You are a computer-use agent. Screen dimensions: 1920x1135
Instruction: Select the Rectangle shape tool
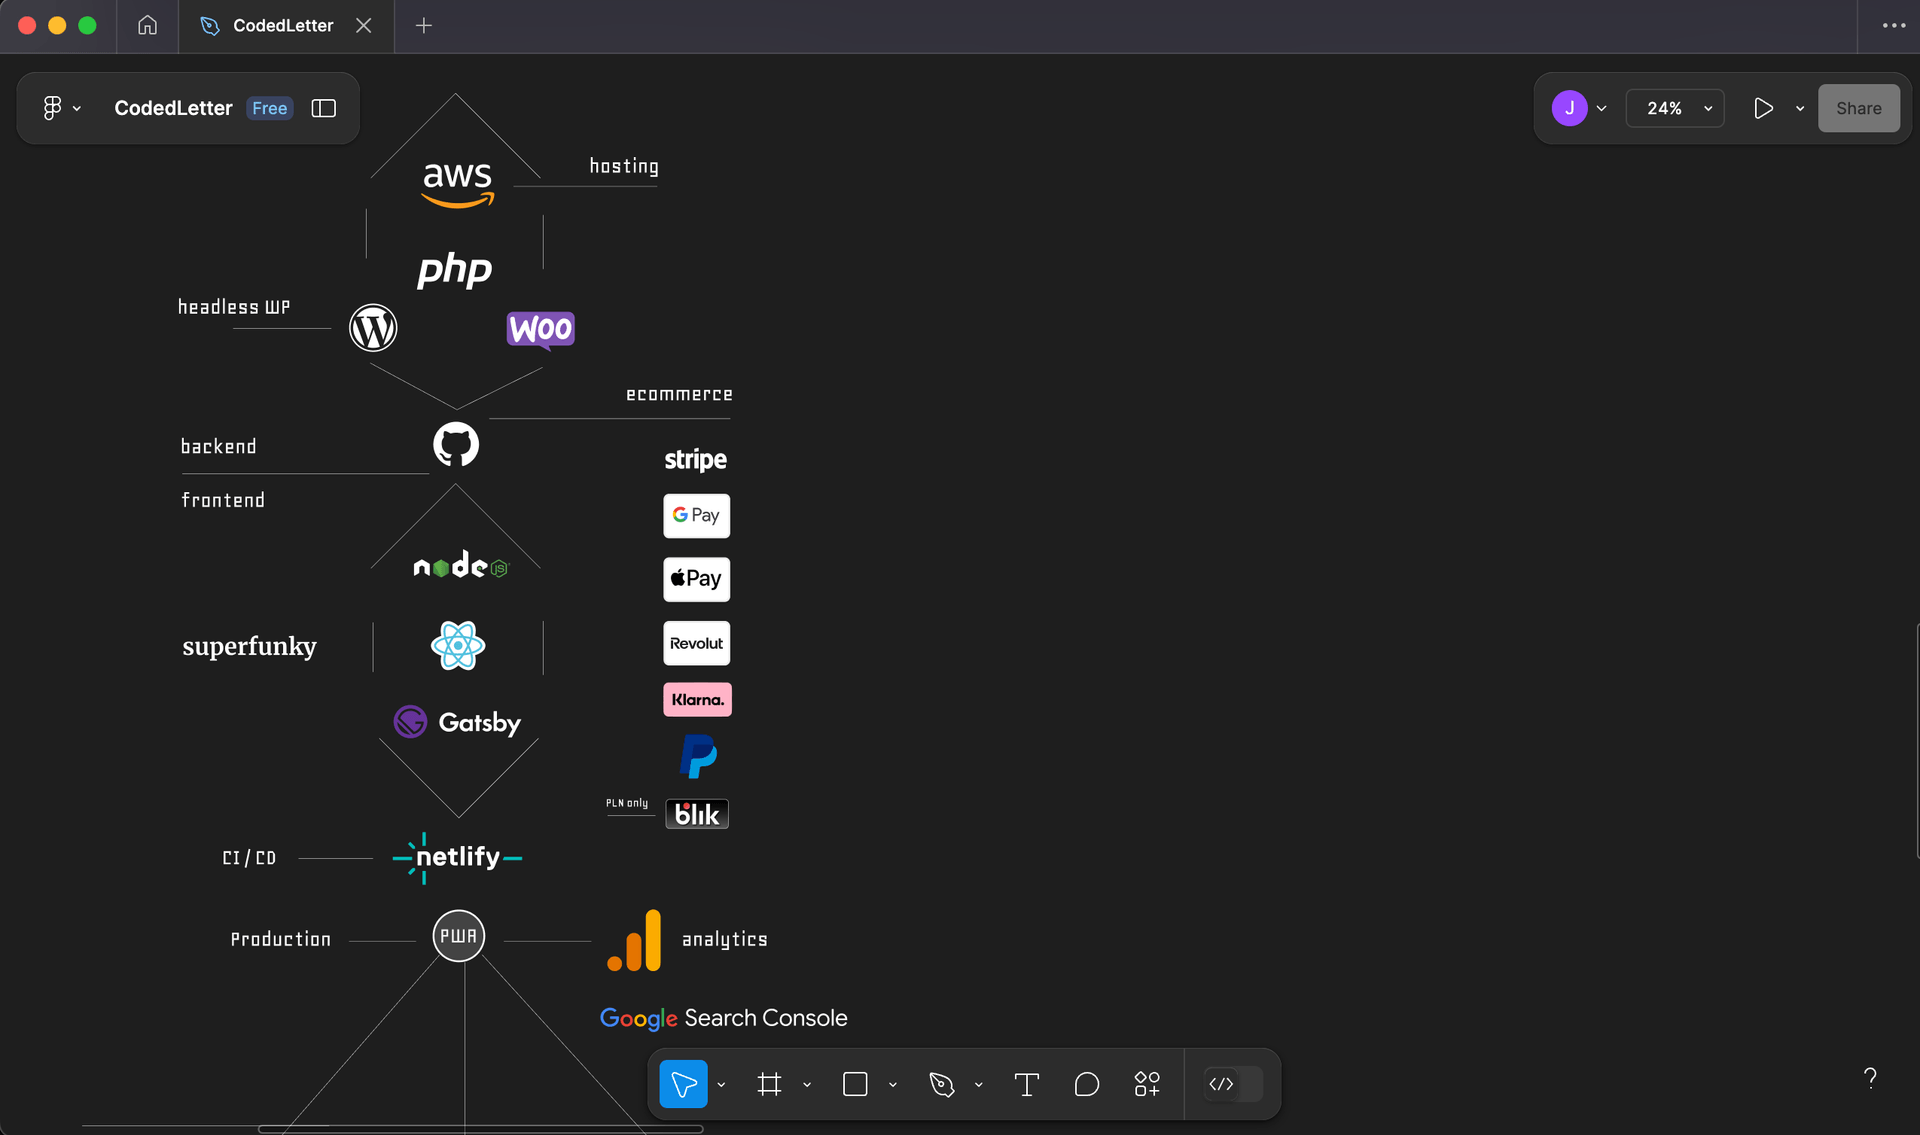[855, 1084]
